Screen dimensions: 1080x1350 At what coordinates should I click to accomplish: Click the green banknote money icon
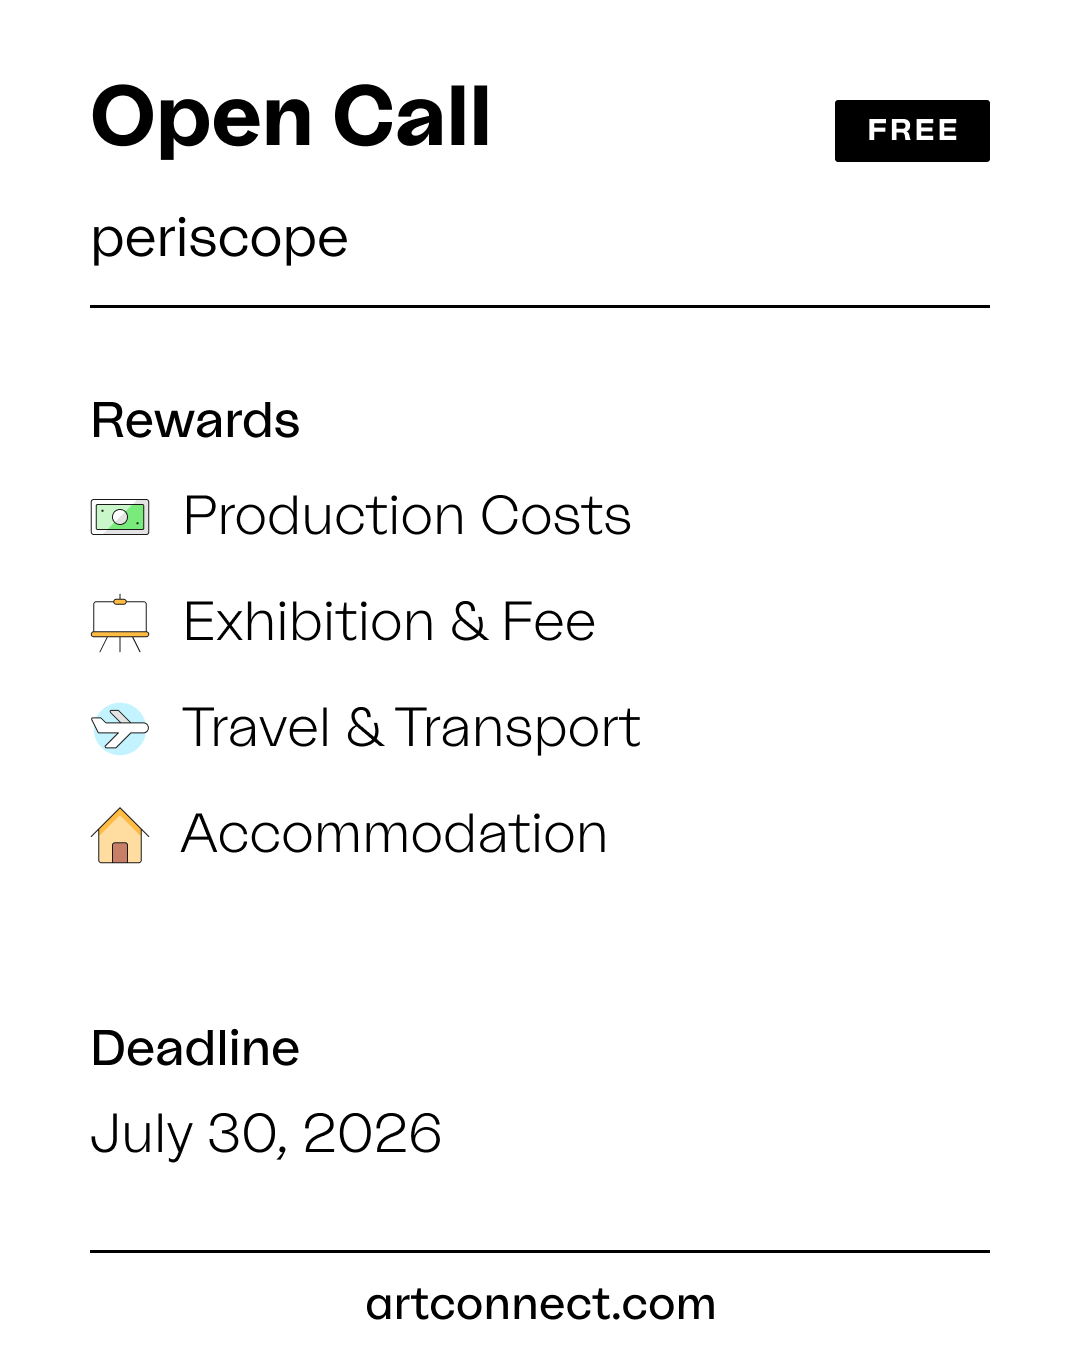120,517
